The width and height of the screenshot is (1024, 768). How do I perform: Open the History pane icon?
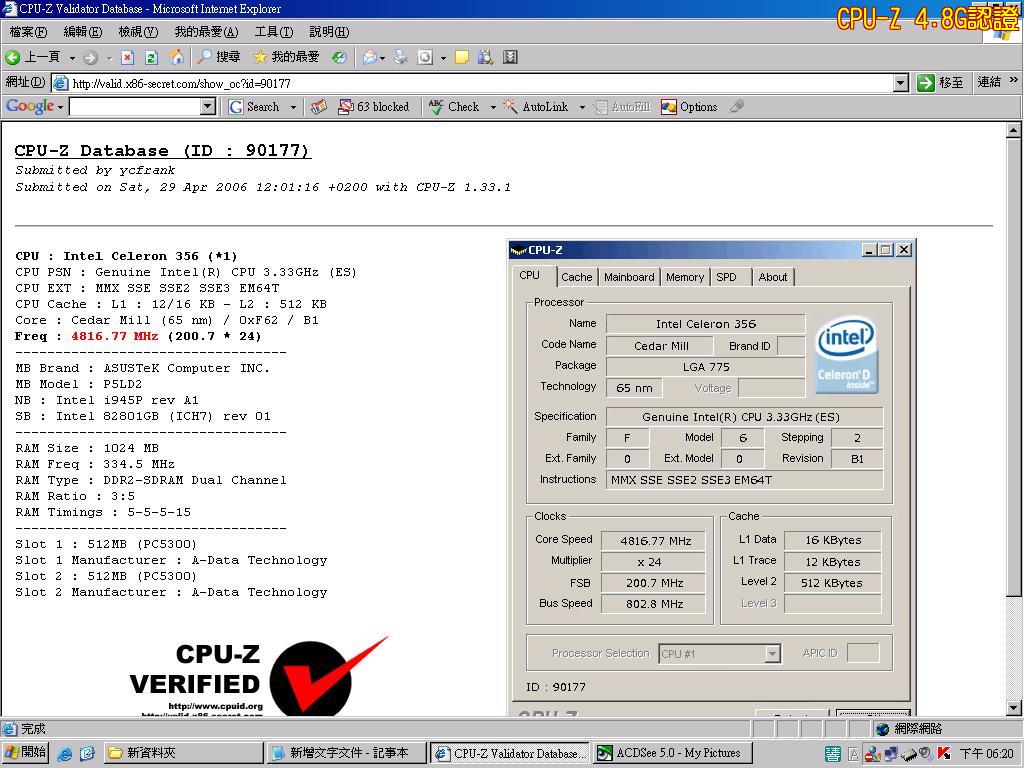339,57
